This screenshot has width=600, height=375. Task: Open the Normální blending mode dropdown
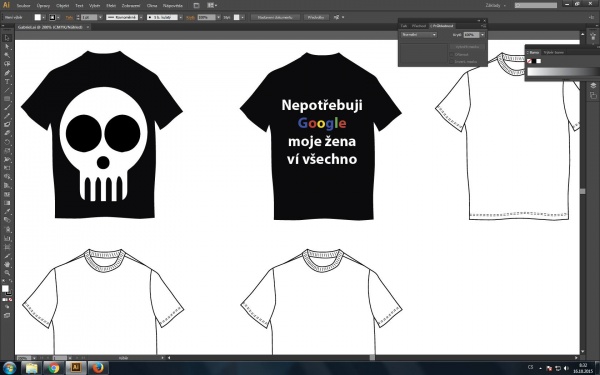(419, 34)
